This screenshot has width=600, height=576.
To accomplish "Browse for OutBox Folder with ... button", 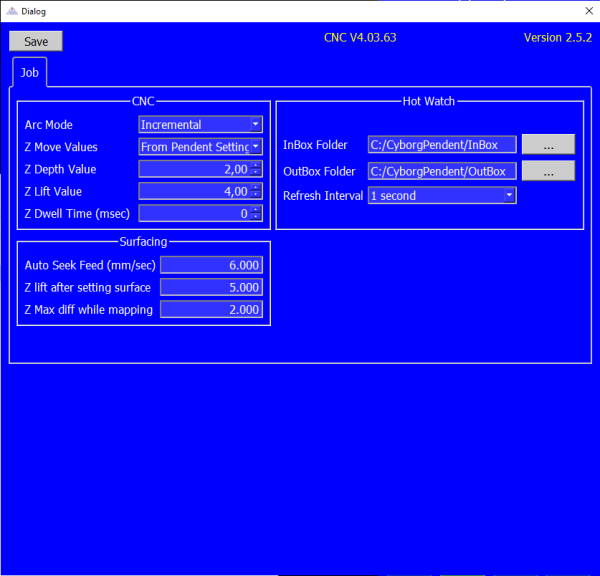I will pos(548,171).
